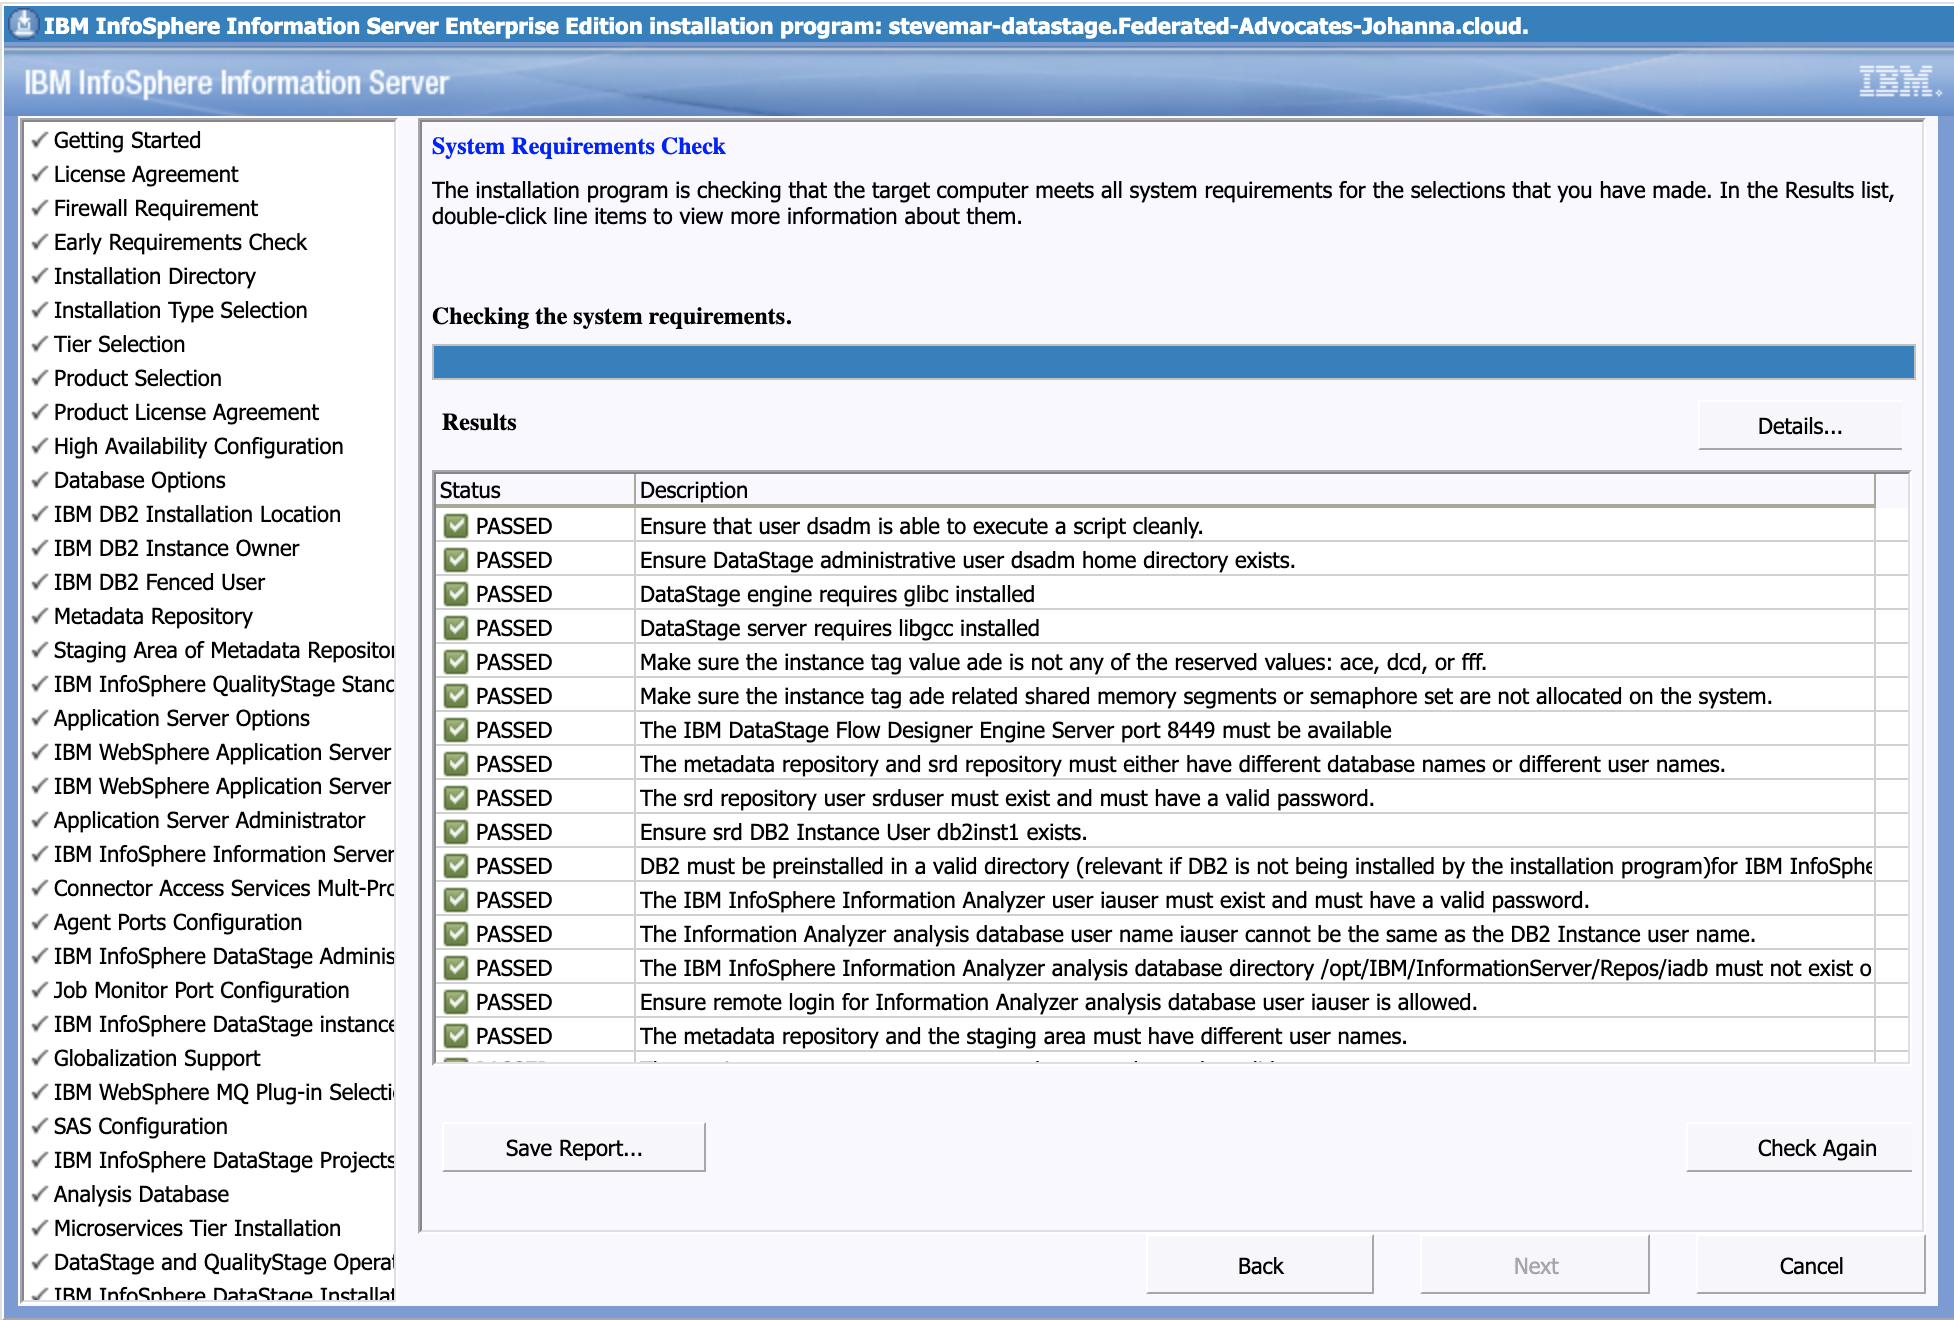Click 'Ensure srd DB2 Instance User db2inst1 exists.' text

tap(863, 832)
